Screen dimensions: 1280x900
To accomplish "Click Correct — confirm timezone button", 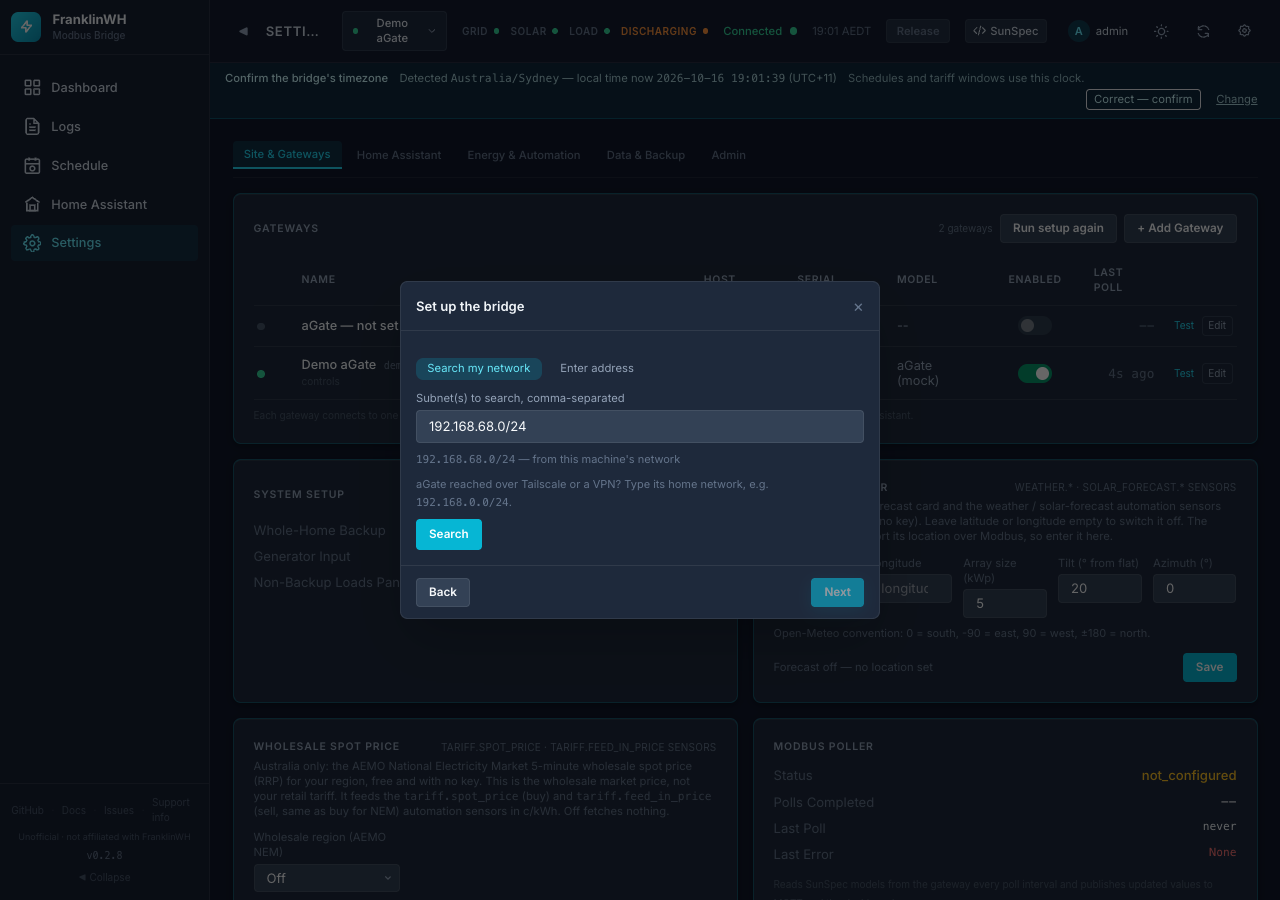I will tap(1143, 99).
